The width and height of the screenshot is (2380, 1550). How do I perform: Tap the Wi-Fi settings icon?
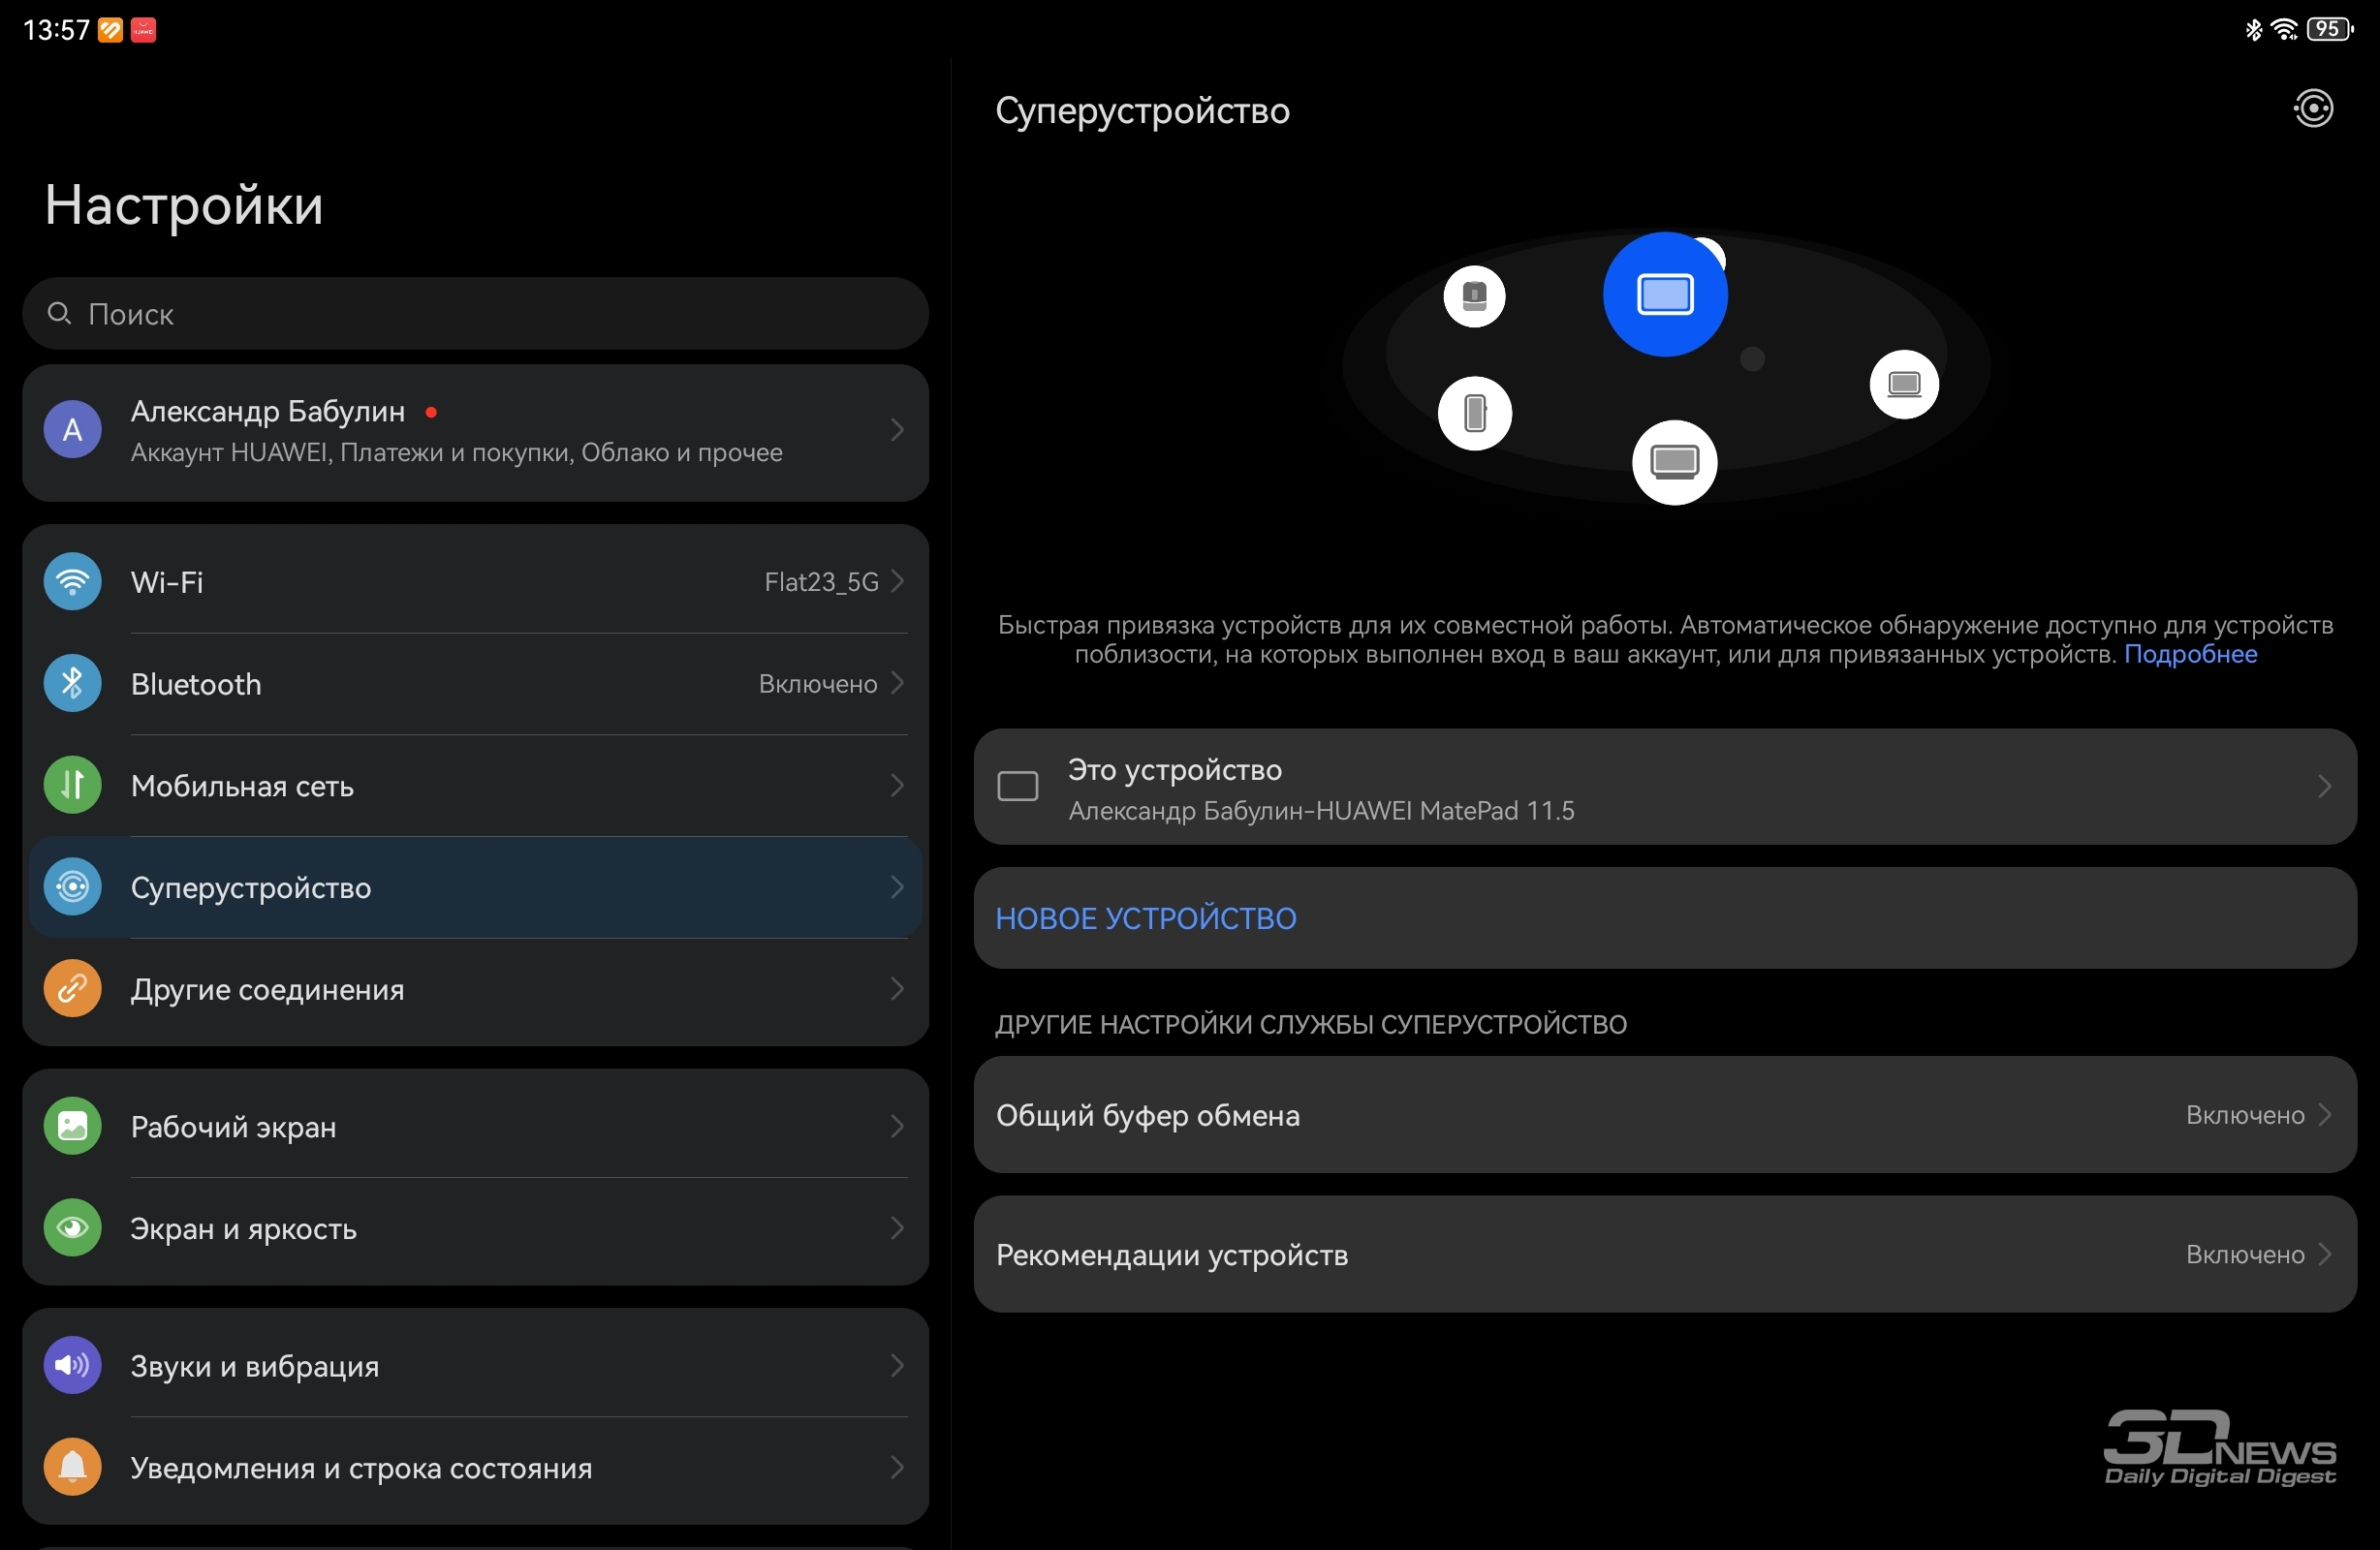72,581
